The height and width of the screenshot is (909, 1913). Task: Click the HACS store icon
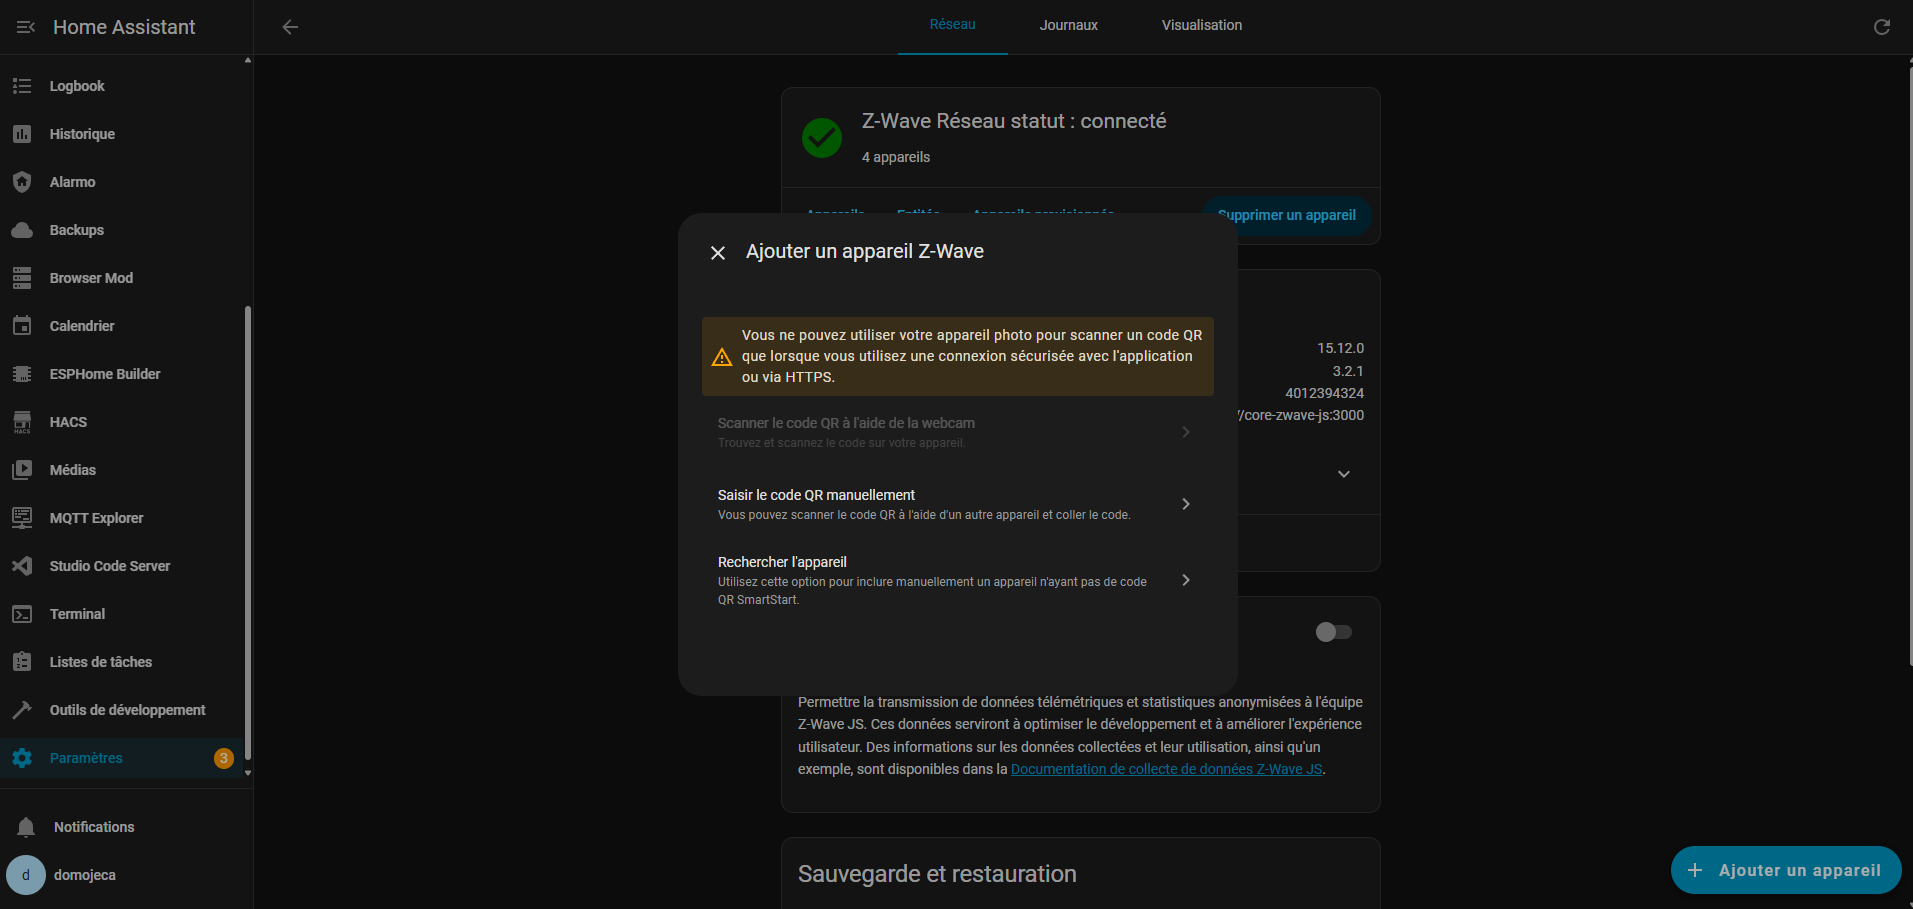tap(22, 422)
